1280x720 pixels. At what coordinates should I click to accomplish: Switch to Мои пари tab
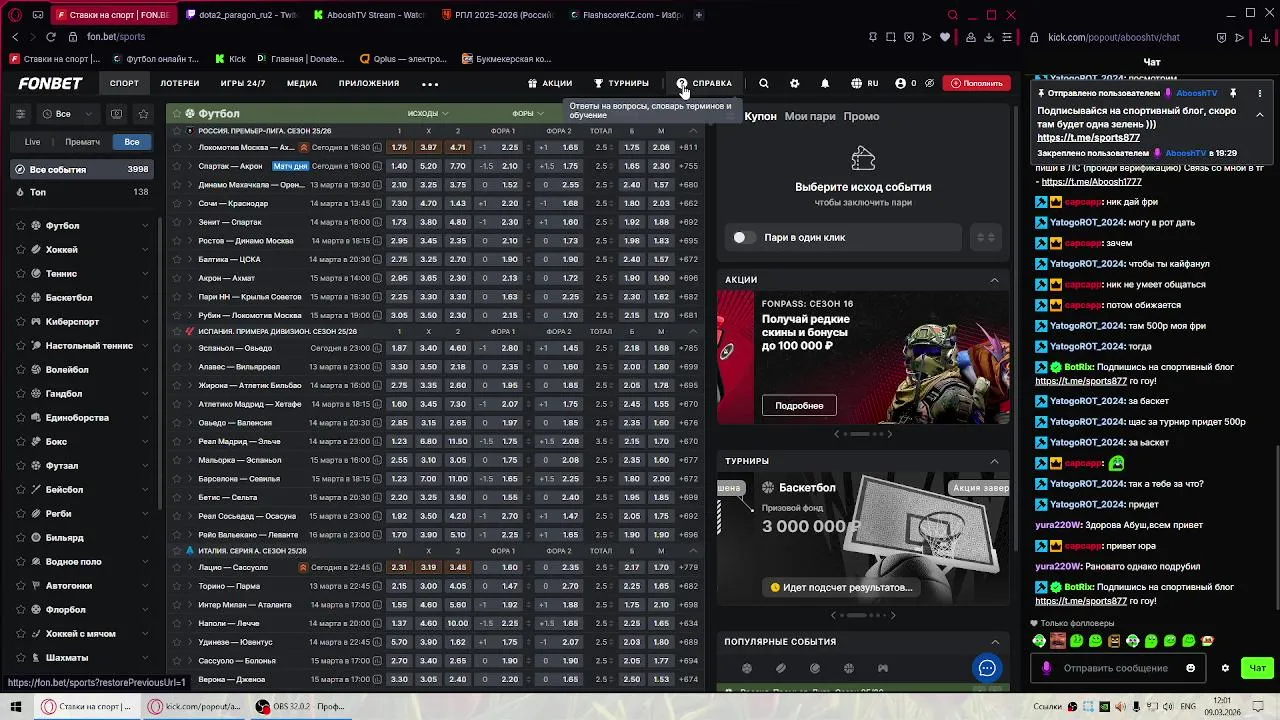(x=810, y=116)
